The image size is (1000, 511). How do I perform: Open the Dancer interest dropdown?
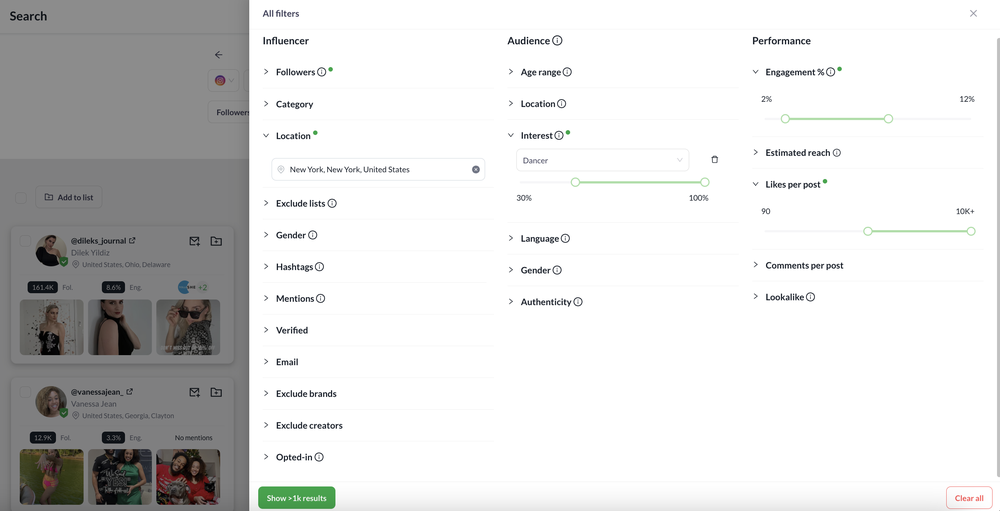coord(602,160)
